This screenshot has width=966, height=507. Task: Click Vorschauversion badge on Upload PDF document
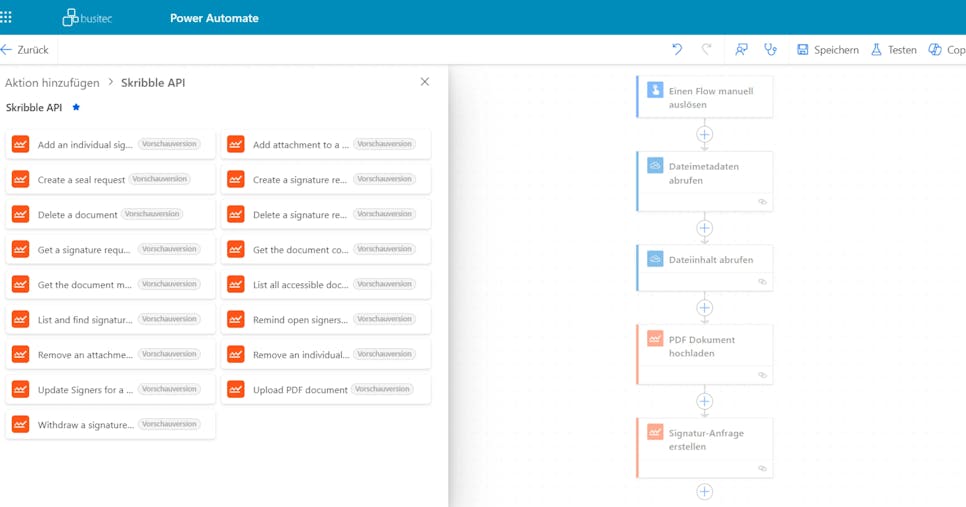pyautogui.click(x=382, y=389)
